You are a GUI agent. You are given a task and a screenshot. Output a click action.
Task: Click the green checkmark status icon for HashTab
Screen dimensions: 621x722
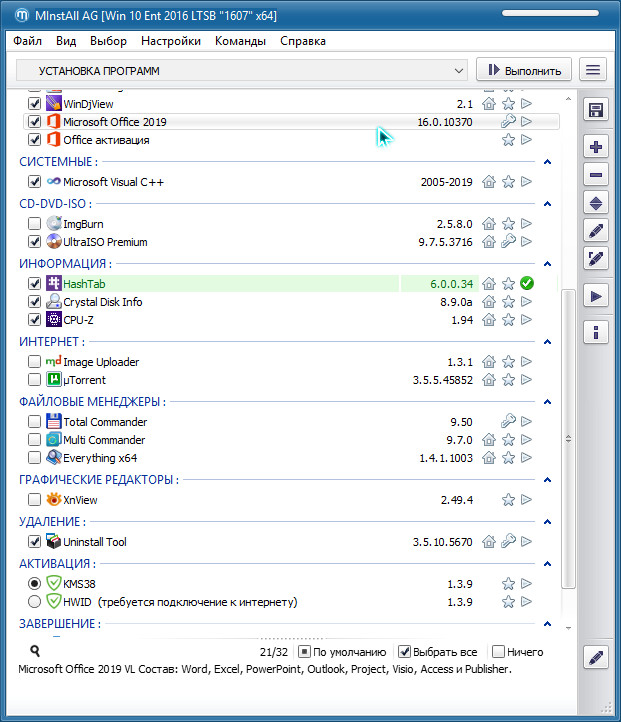(527, 283)
